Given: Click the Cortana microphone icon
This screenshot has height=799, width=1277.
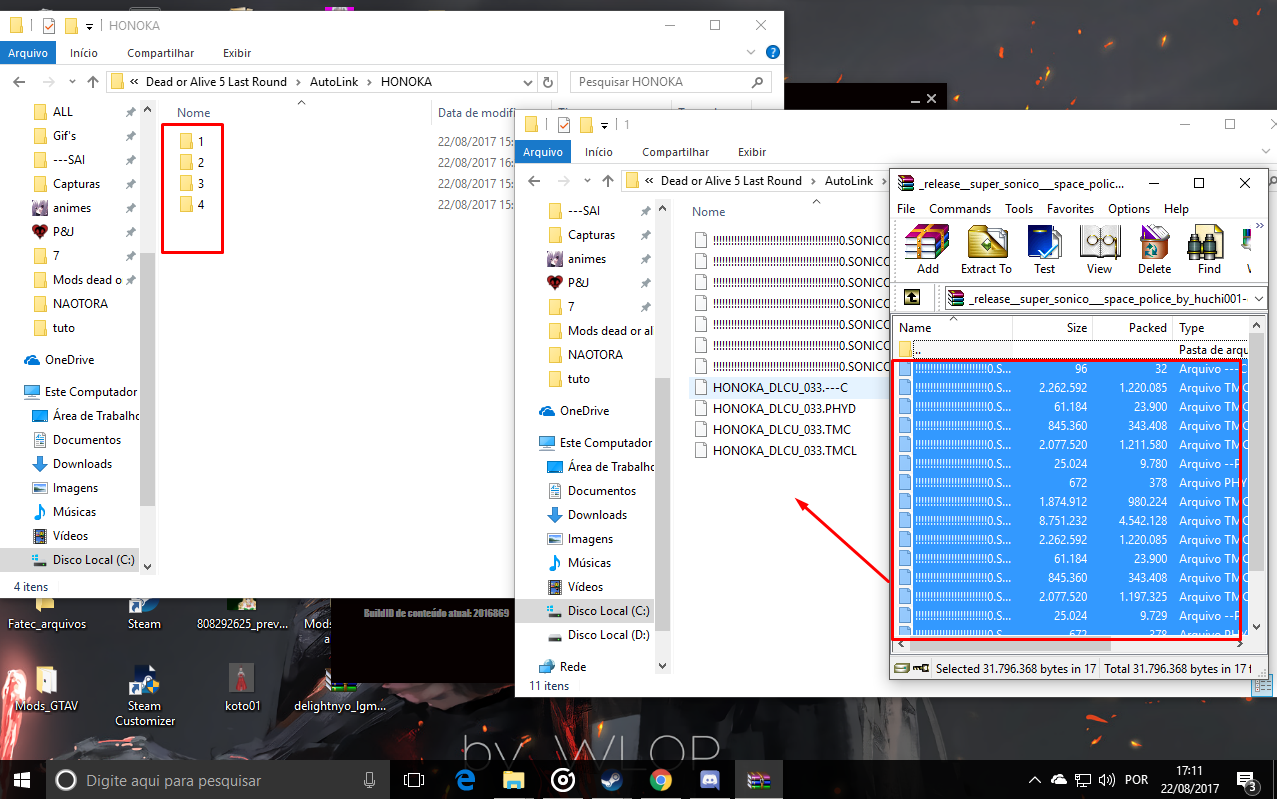Looking at the screenshot, I should point(370,780).
